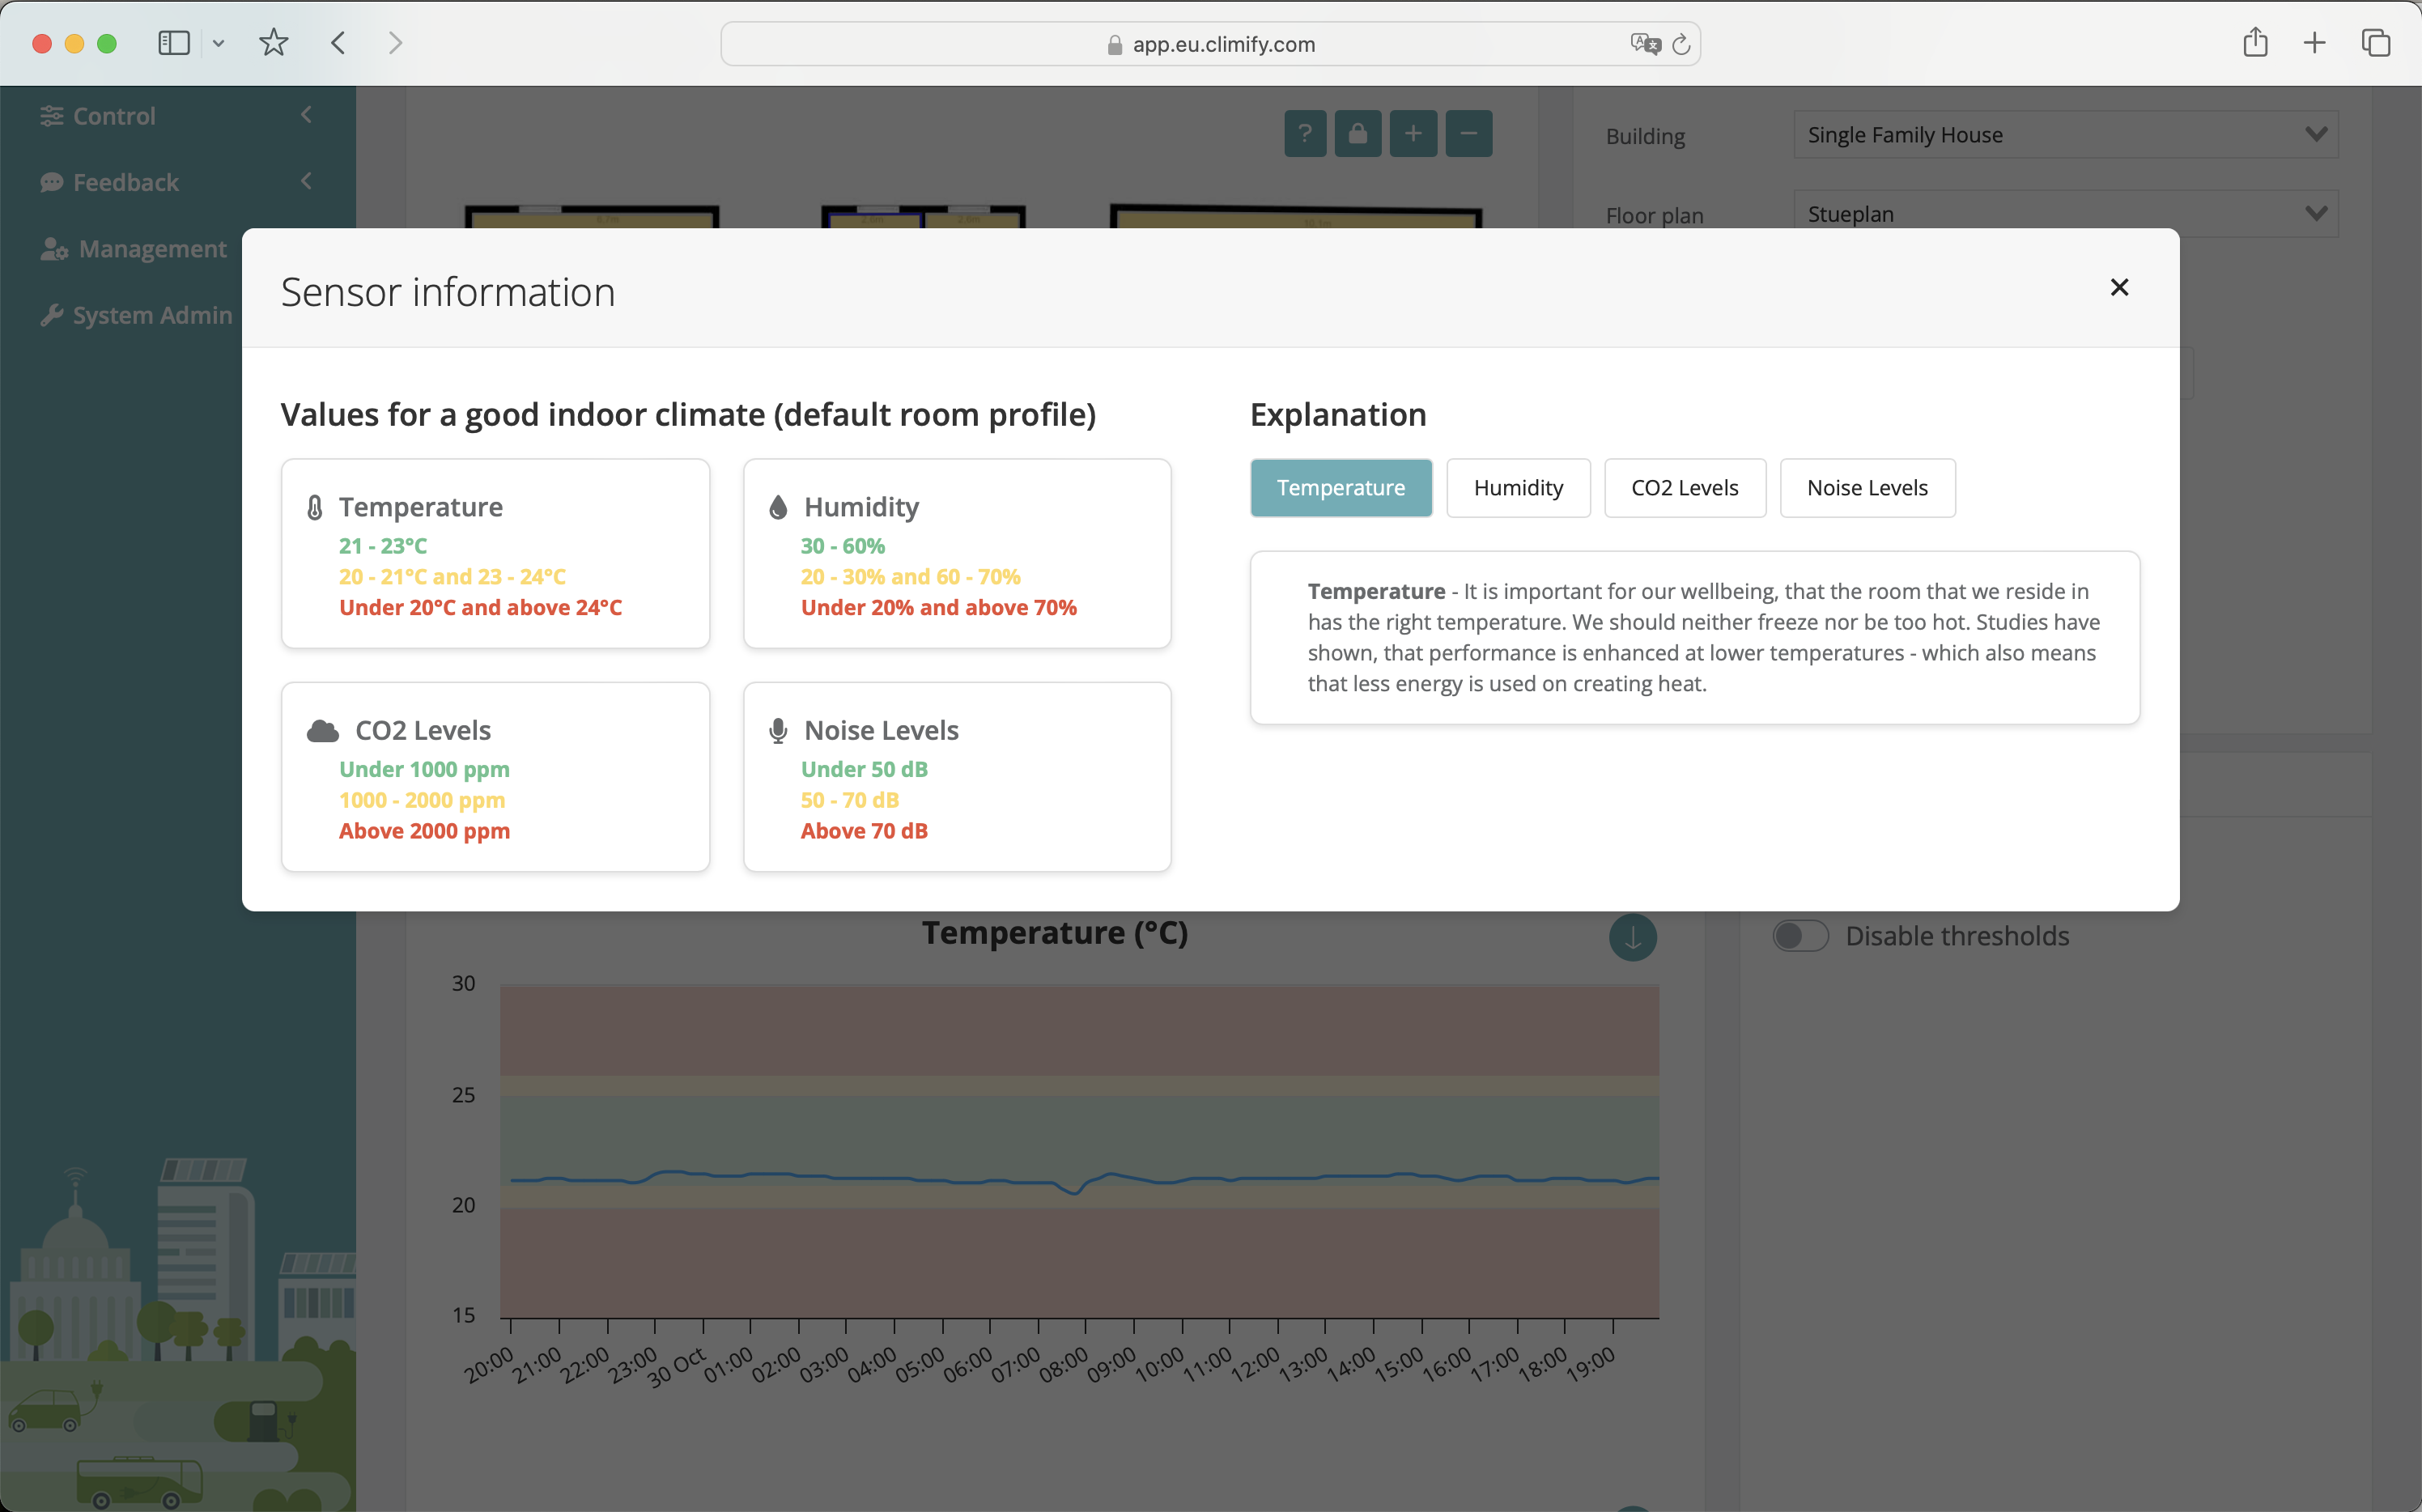2422x1512 pixels.
Task: Click '20 - 30% and 60 - 70%' humidity text
Action: click(x=910, y=577)
